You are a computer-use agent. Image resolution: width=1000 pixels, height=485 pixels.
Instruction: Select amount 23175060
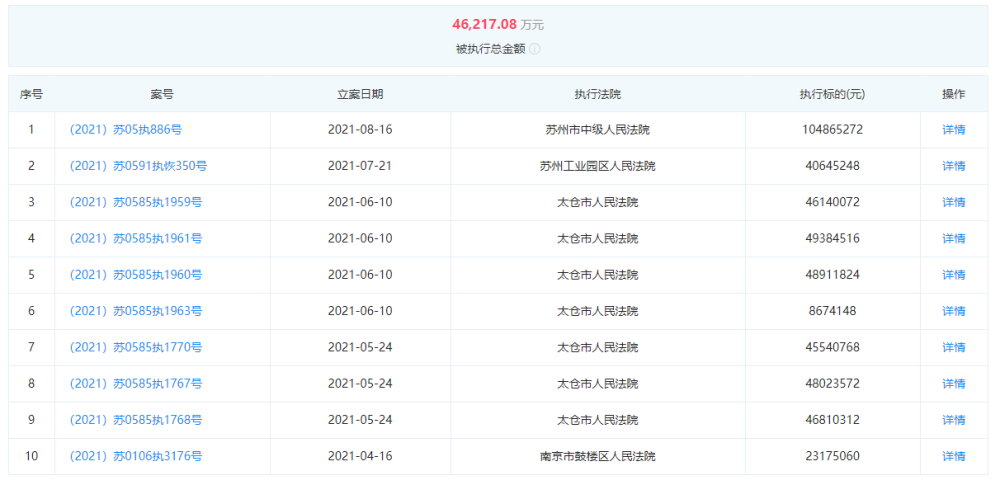(832, 457)
